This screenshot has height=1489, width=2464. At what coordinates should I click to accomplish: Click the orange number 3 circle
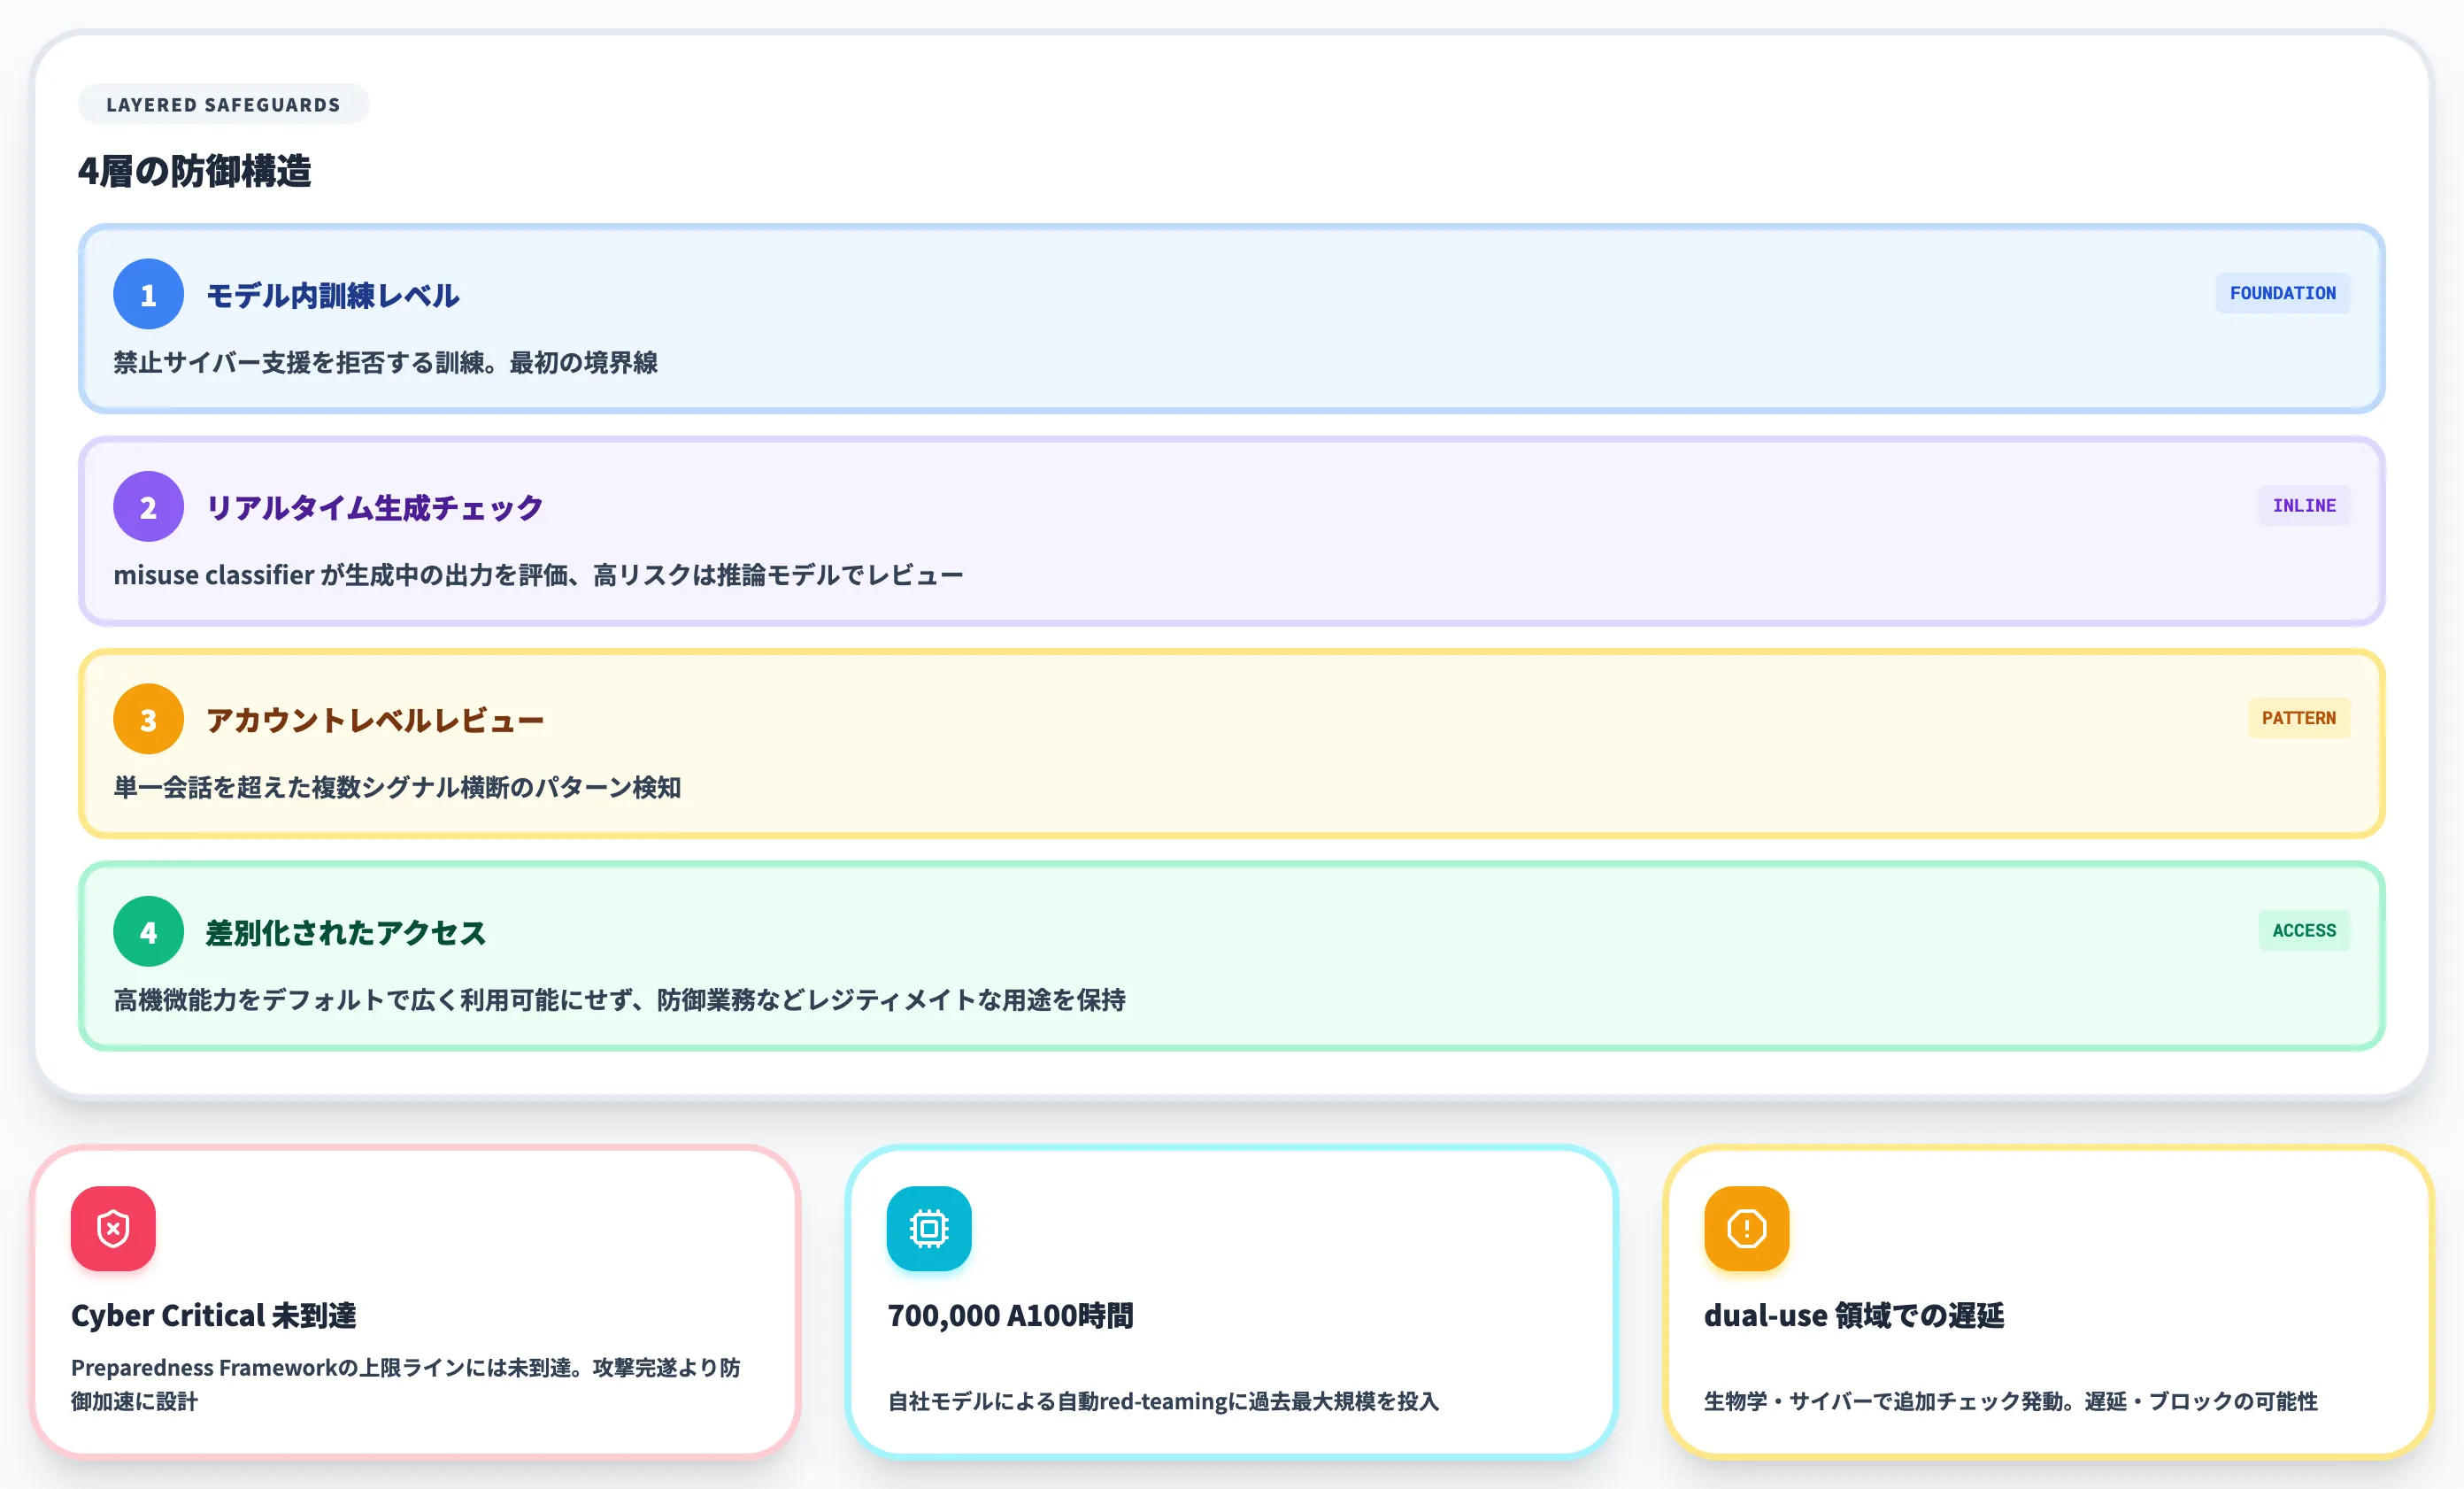coord(148,719)
